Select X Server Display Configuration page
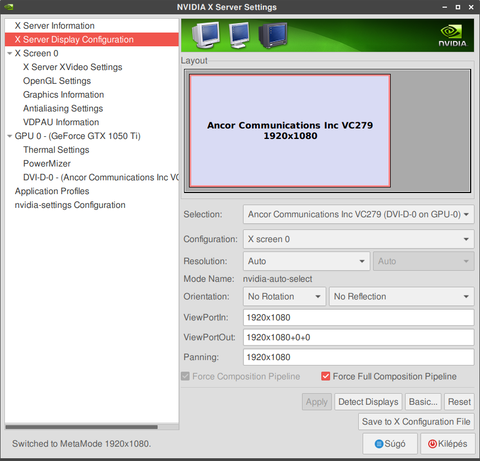 pos(92,39)
